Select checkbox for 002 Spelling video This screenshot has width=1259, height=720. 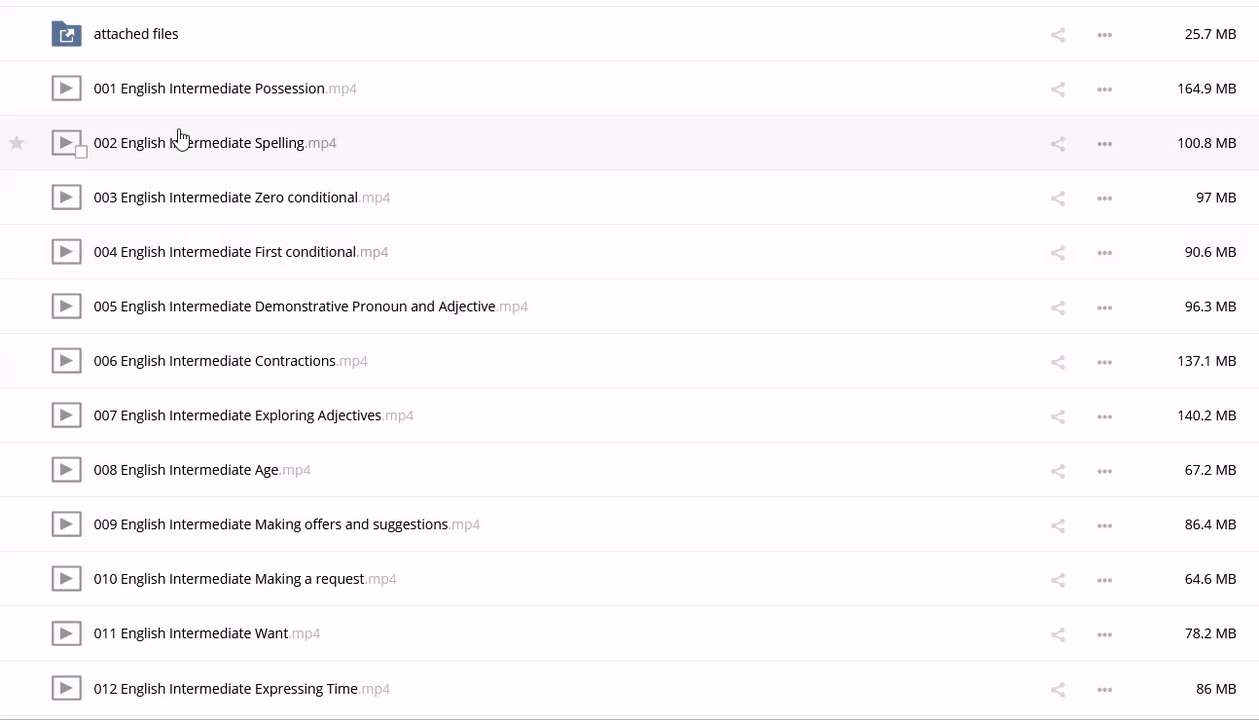81,152
